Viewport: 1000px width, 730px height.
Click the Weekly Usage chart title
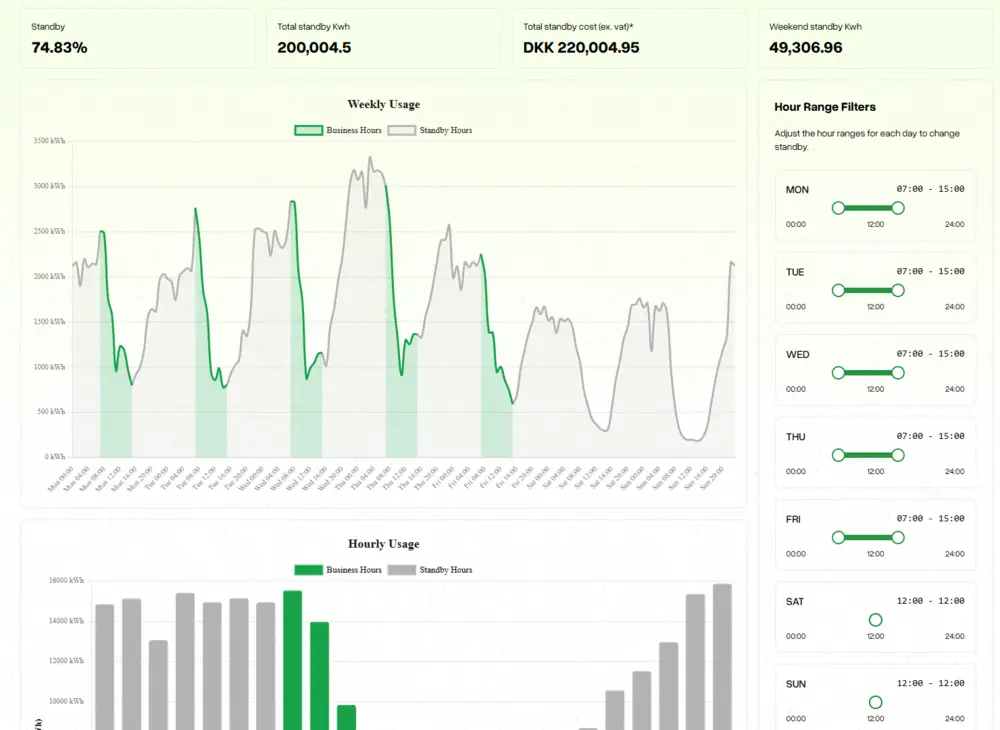(384, 104)
